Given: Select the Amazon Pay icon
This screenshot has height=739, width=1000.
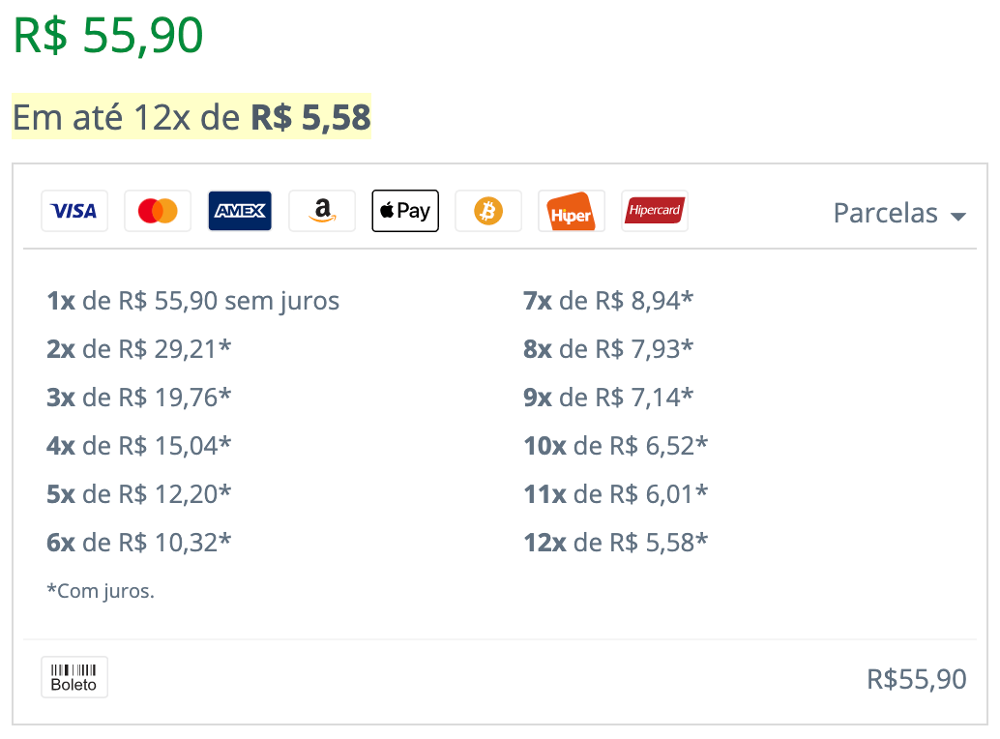Looking at the screenshot, I should click(322, 210).
